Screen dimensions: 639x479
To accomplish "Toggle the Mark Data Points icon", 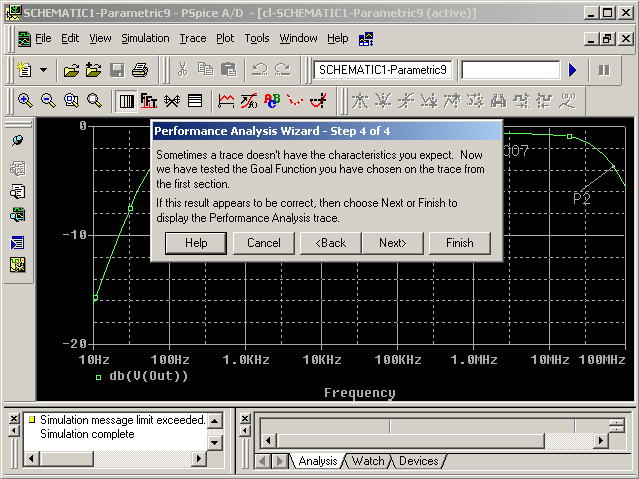I will click(295, 100).
